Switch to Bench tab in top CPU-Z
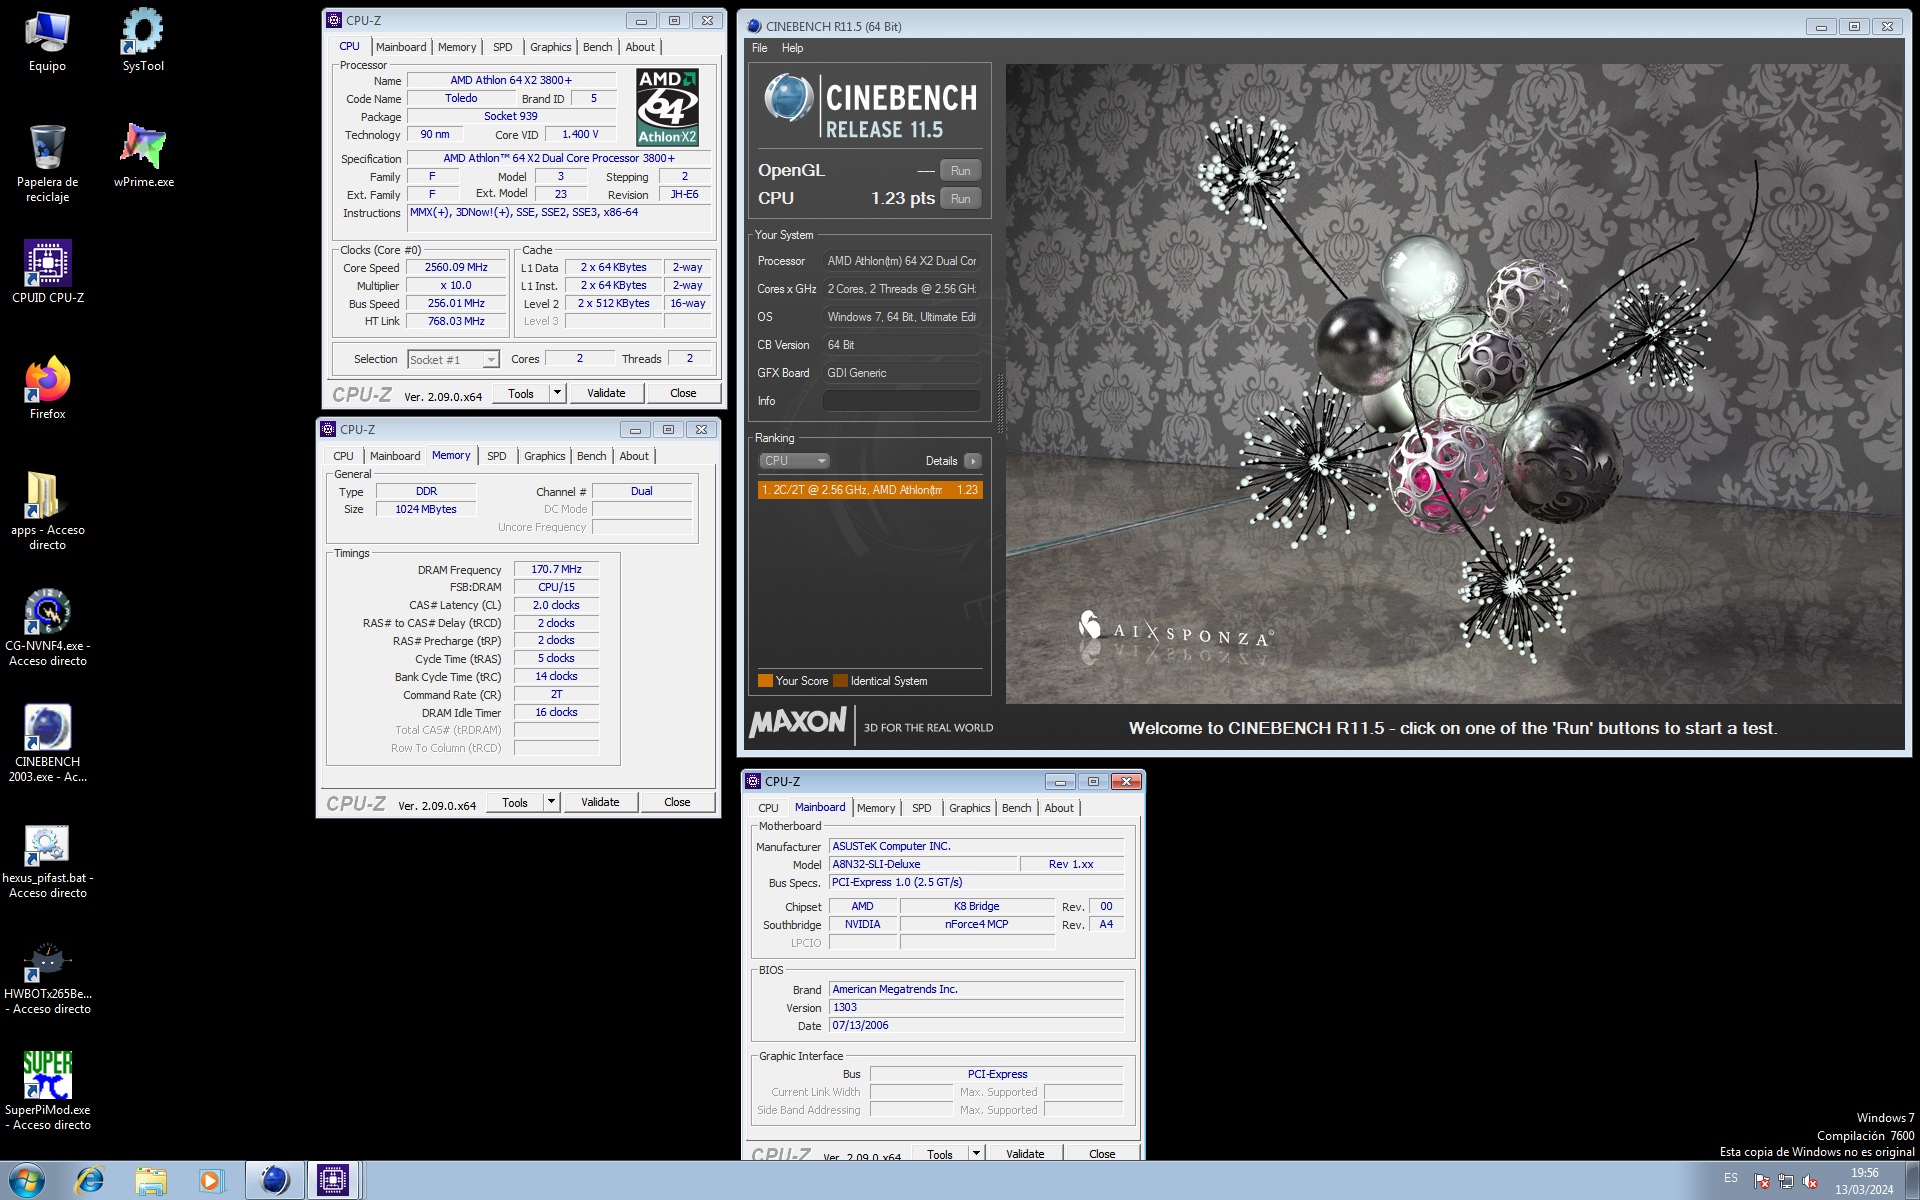Image resolution: width=1920 pixels, height=1200 pixels. [x=597, y=47]
